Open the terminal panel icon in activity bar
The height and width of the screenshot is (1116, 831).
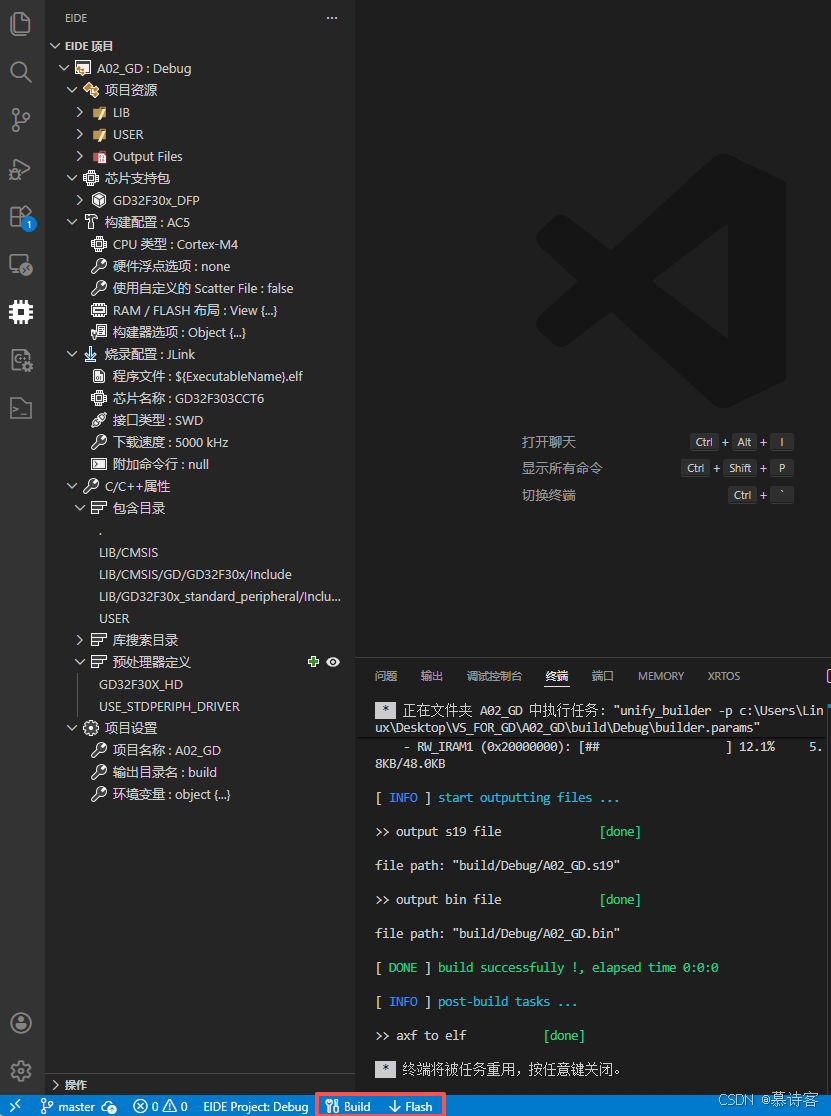(x=21, y=408)
